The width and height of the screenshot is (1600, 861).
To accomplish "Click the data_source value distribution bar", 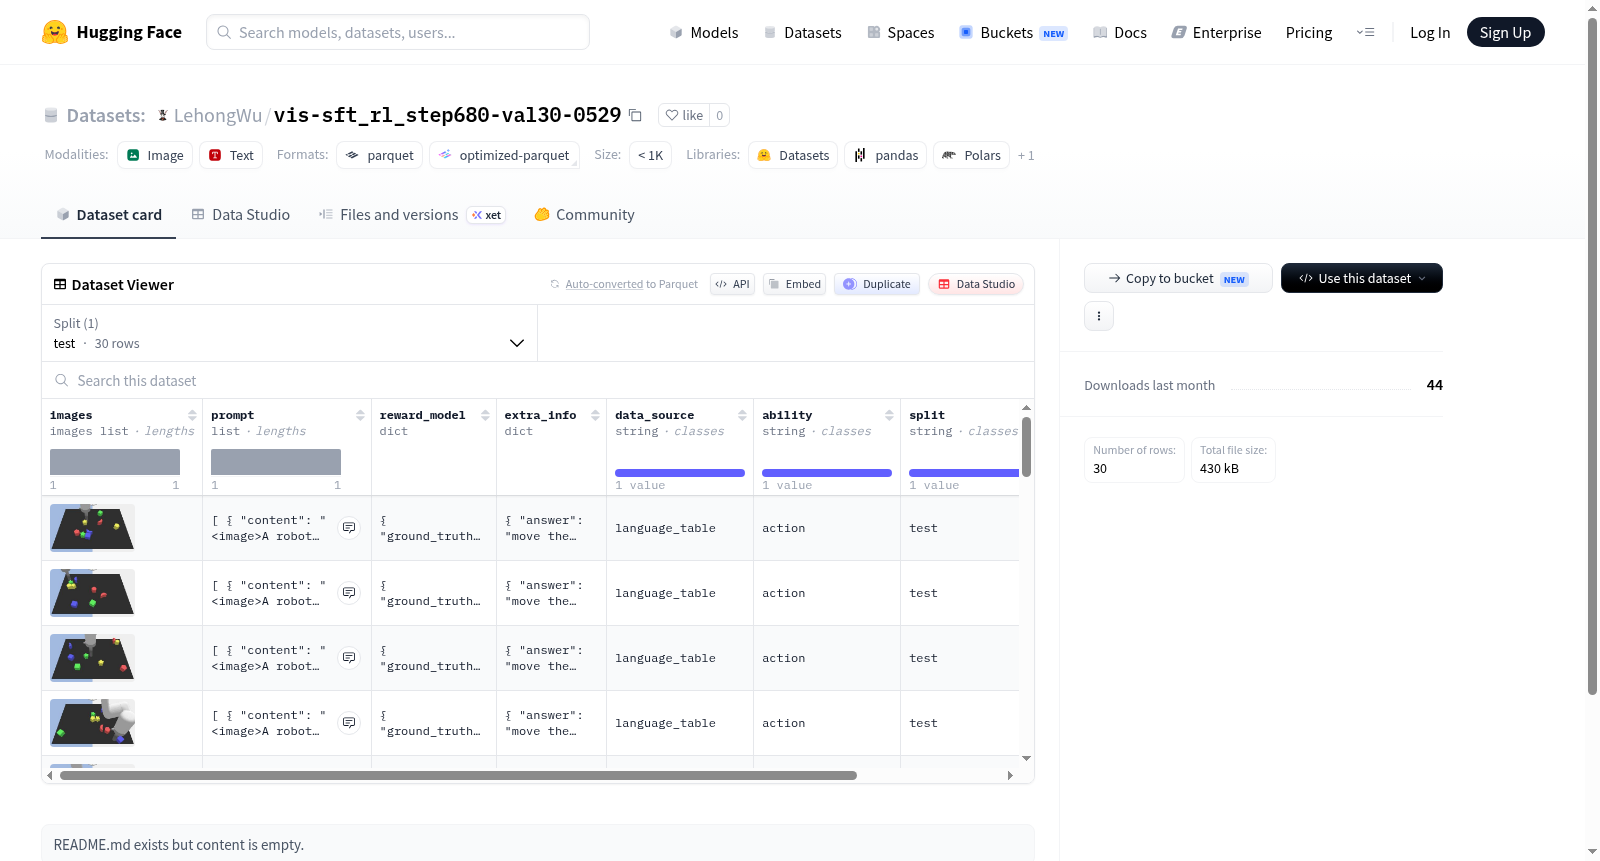I will click(680, 472).
